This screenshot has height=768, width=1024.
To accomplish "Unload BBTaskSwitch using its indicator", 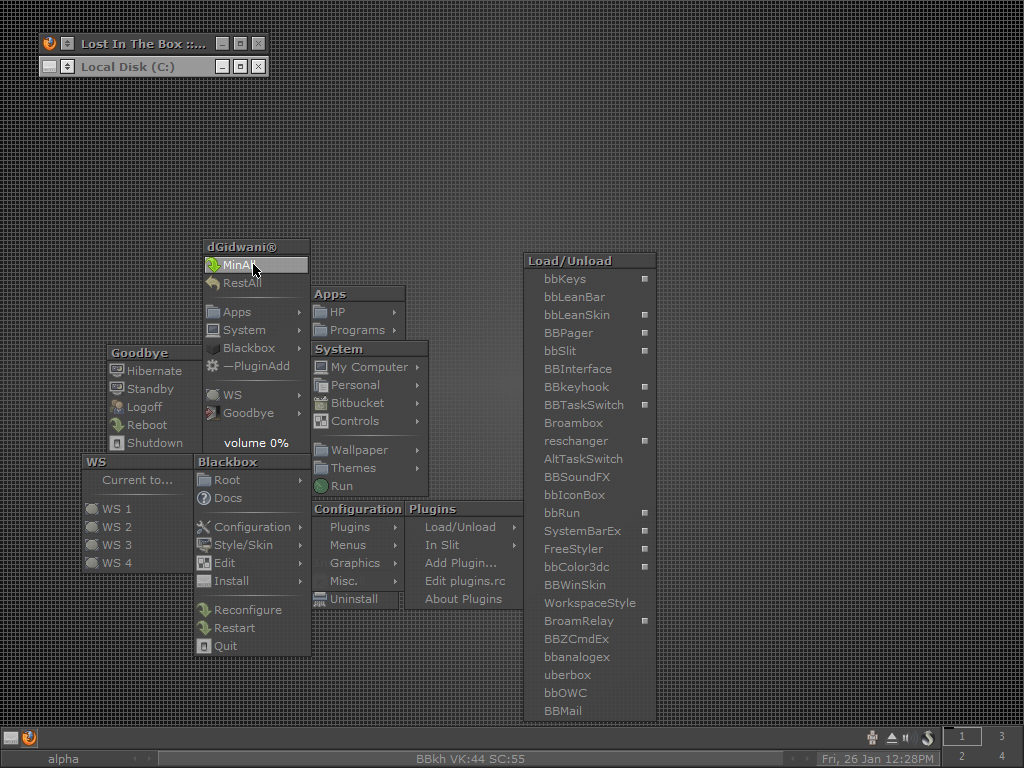I will pyautogui.click(x=645, y=405).
